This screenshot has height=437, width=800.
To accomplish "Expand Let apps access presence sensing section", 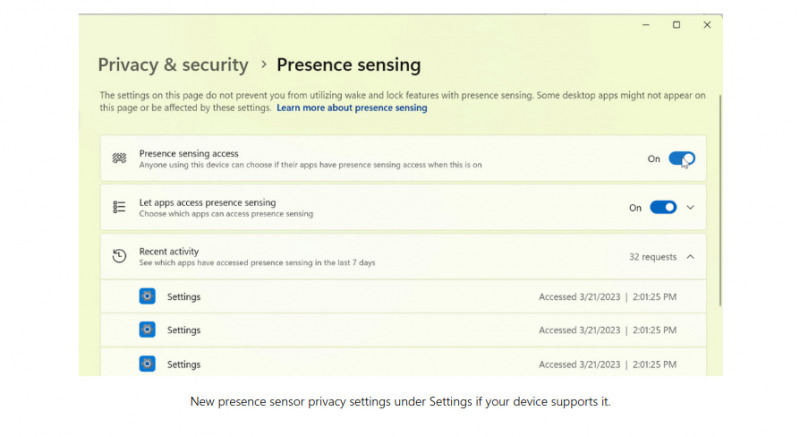I will click(690, 208).
